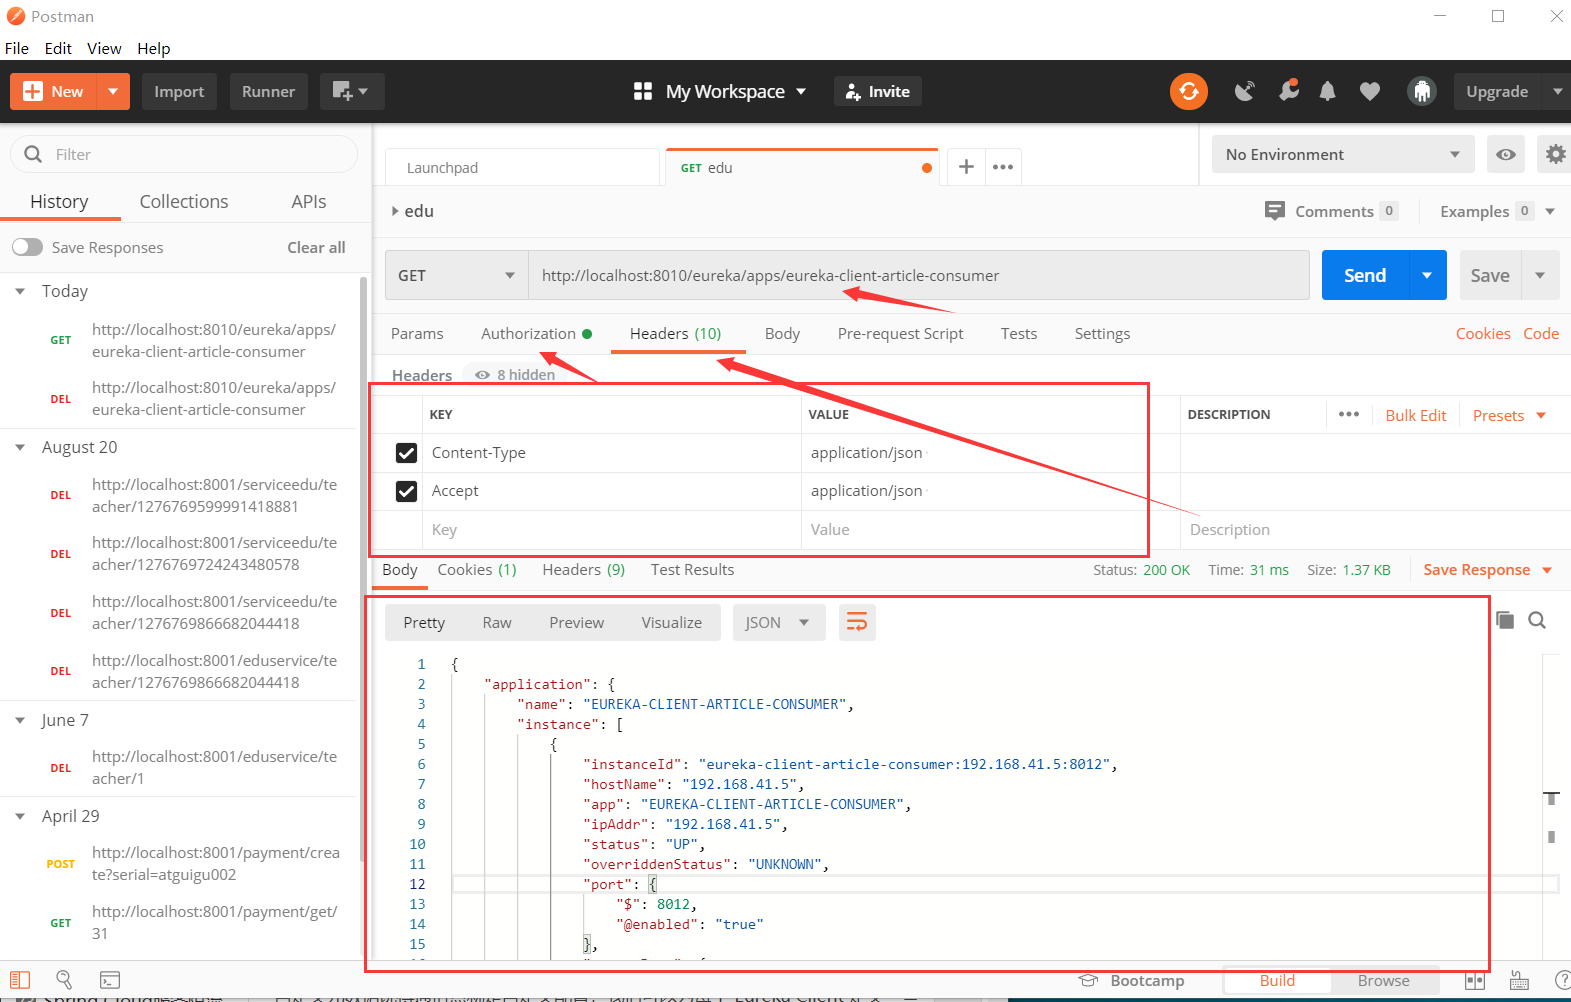Open the notifications bell icon

pos(1327,91)
